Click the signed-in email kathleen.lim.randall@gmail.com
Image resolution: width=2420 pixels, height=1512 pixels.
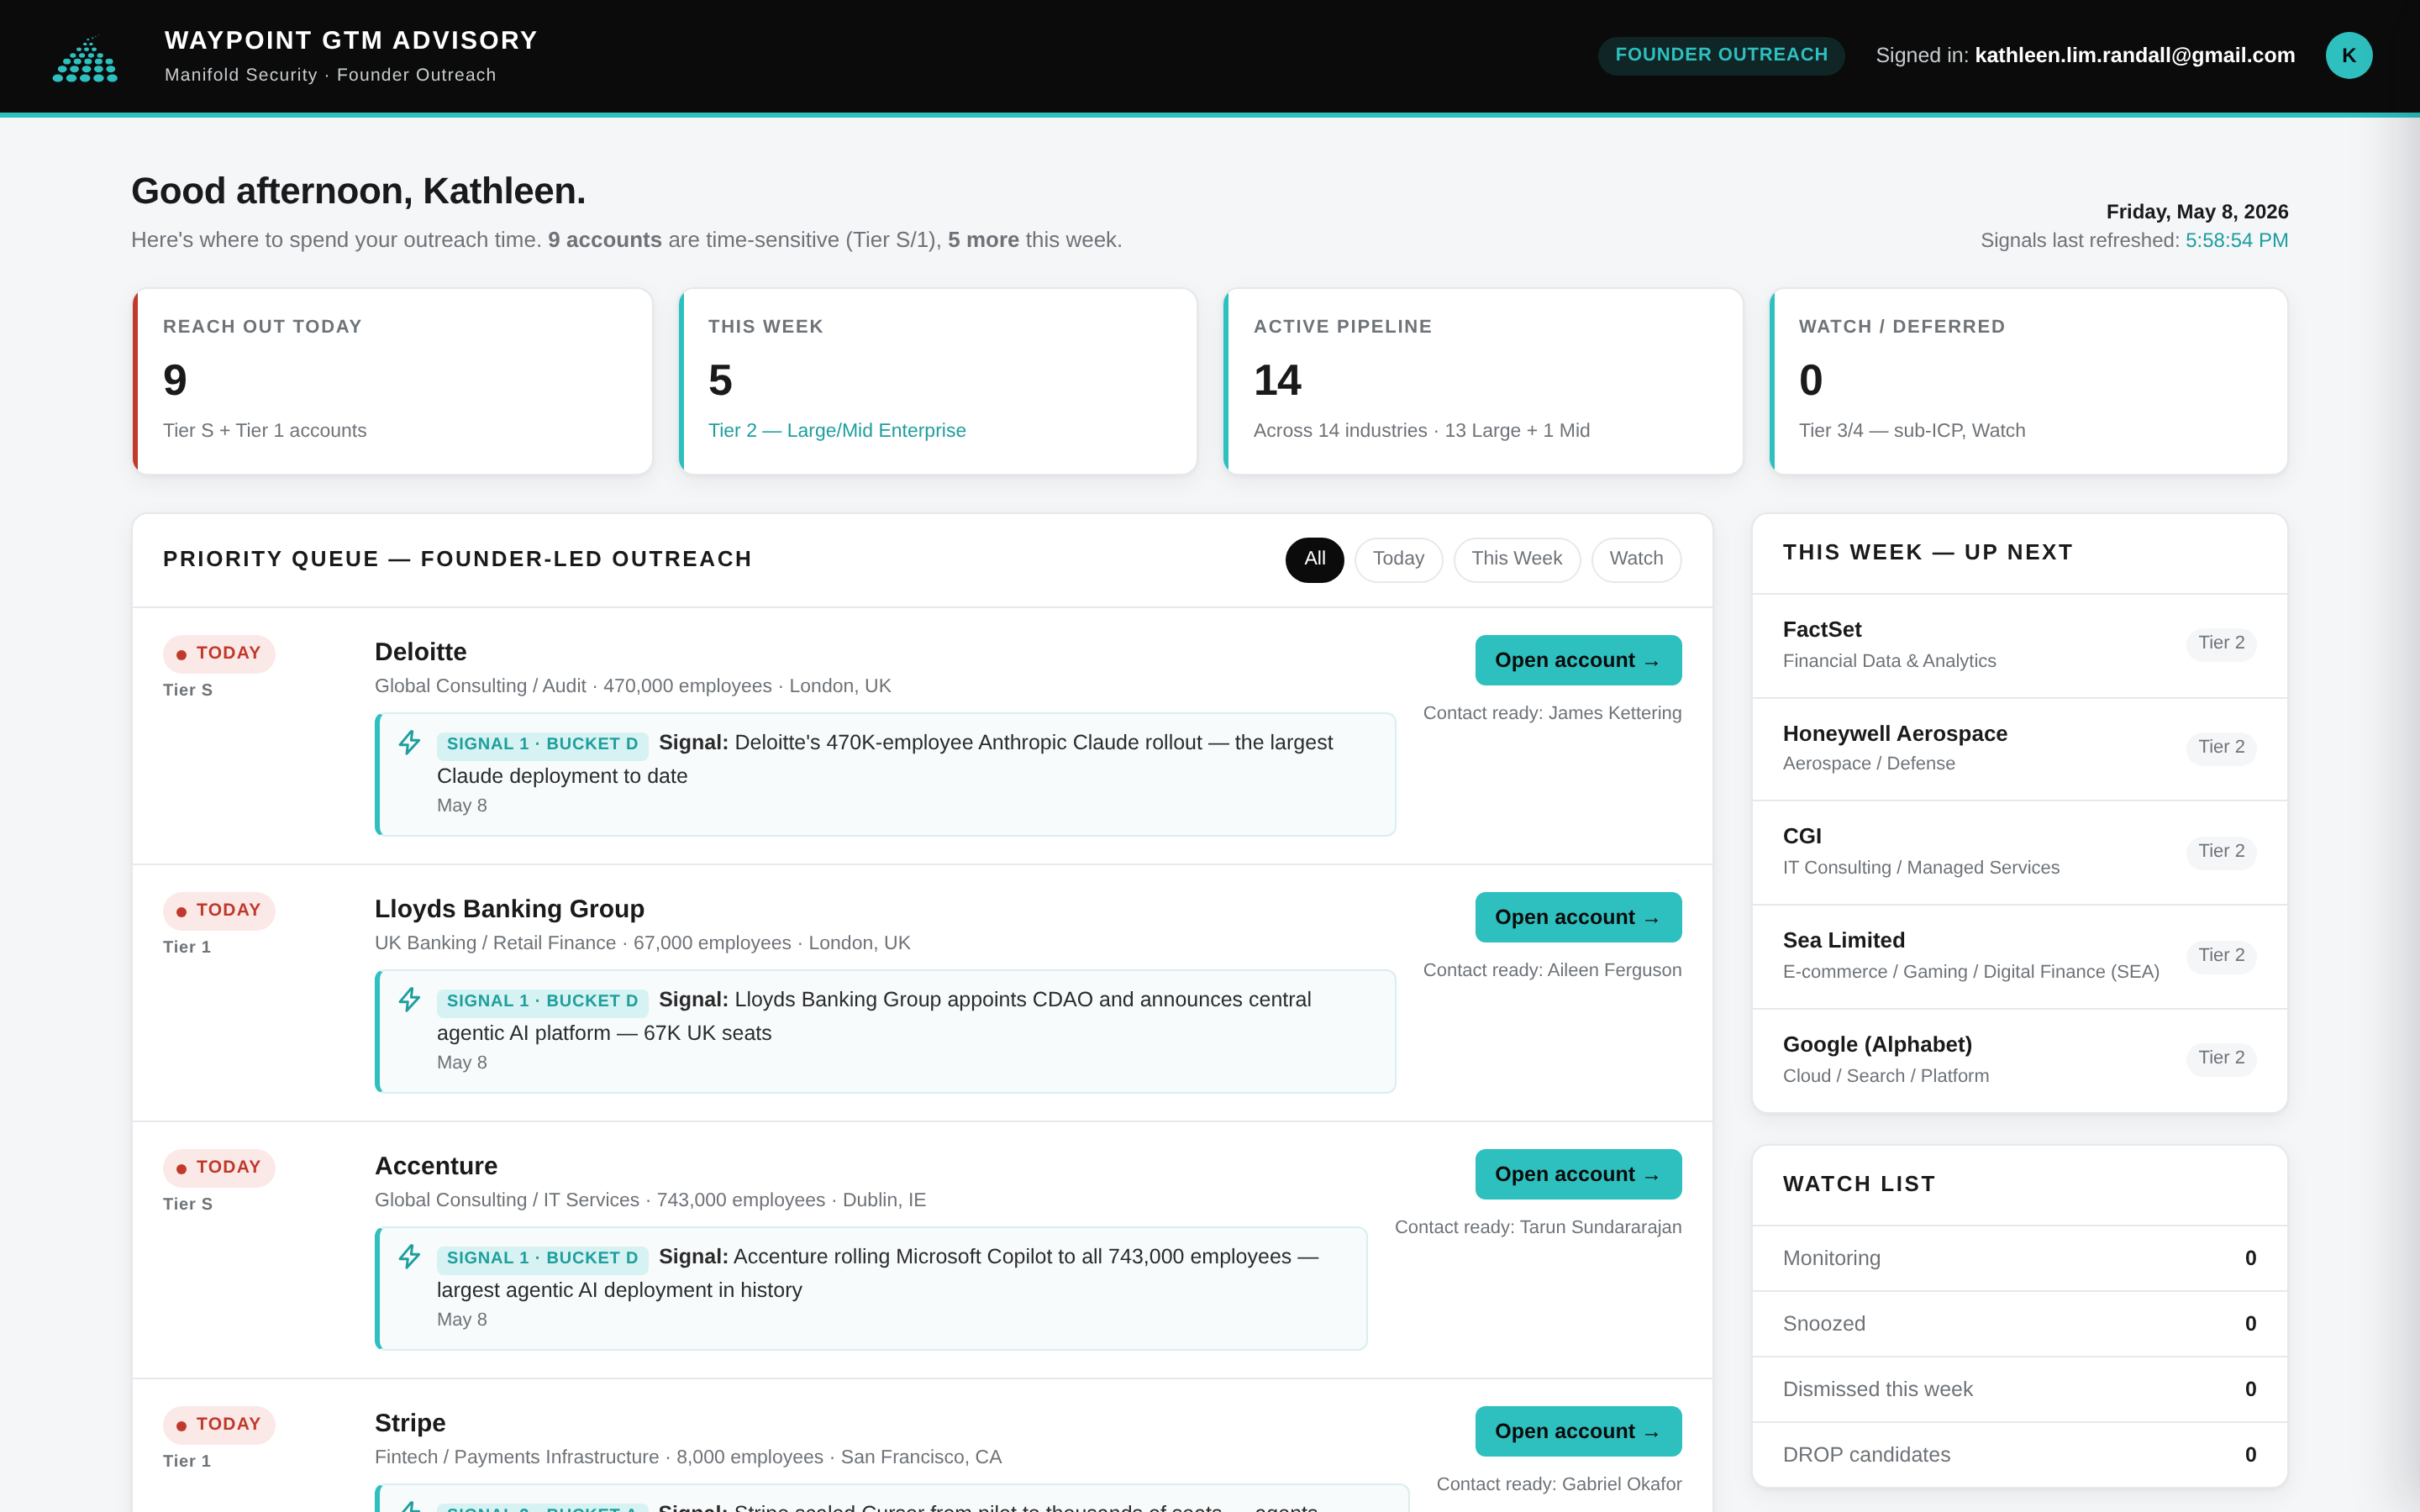coord(2134,55)
